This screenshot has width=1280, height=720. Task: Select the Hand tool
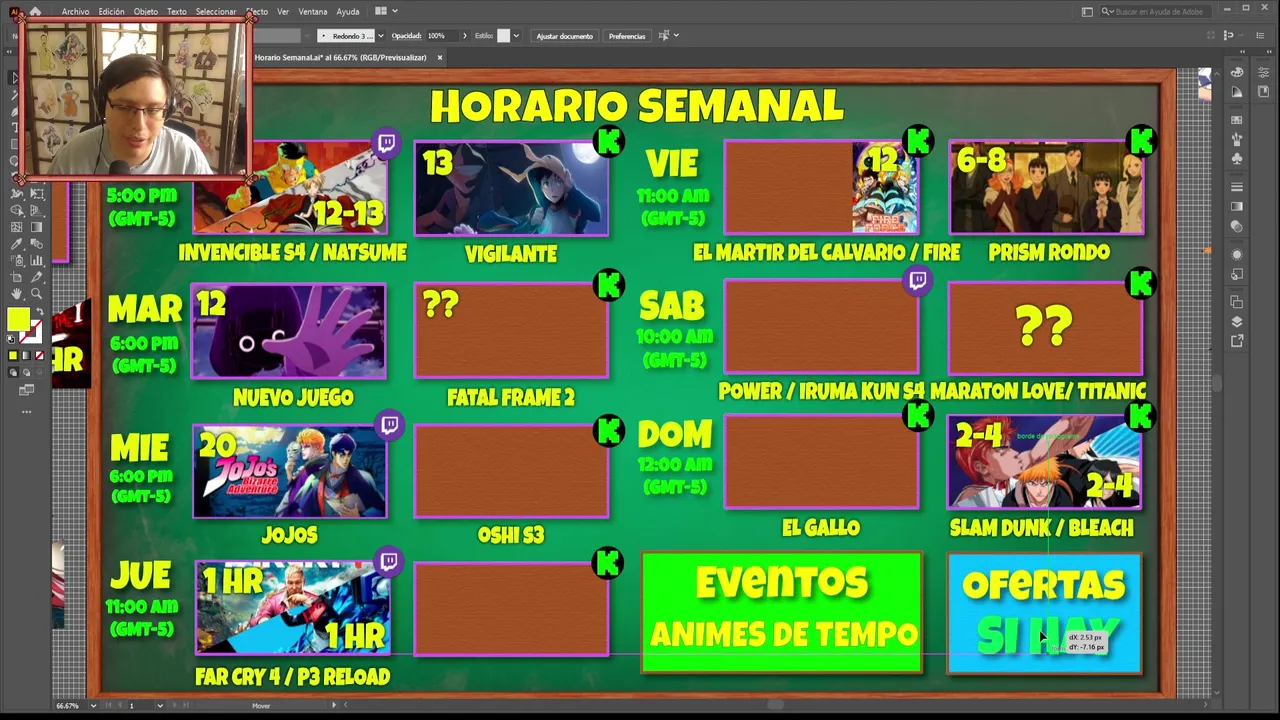point(16,294)
